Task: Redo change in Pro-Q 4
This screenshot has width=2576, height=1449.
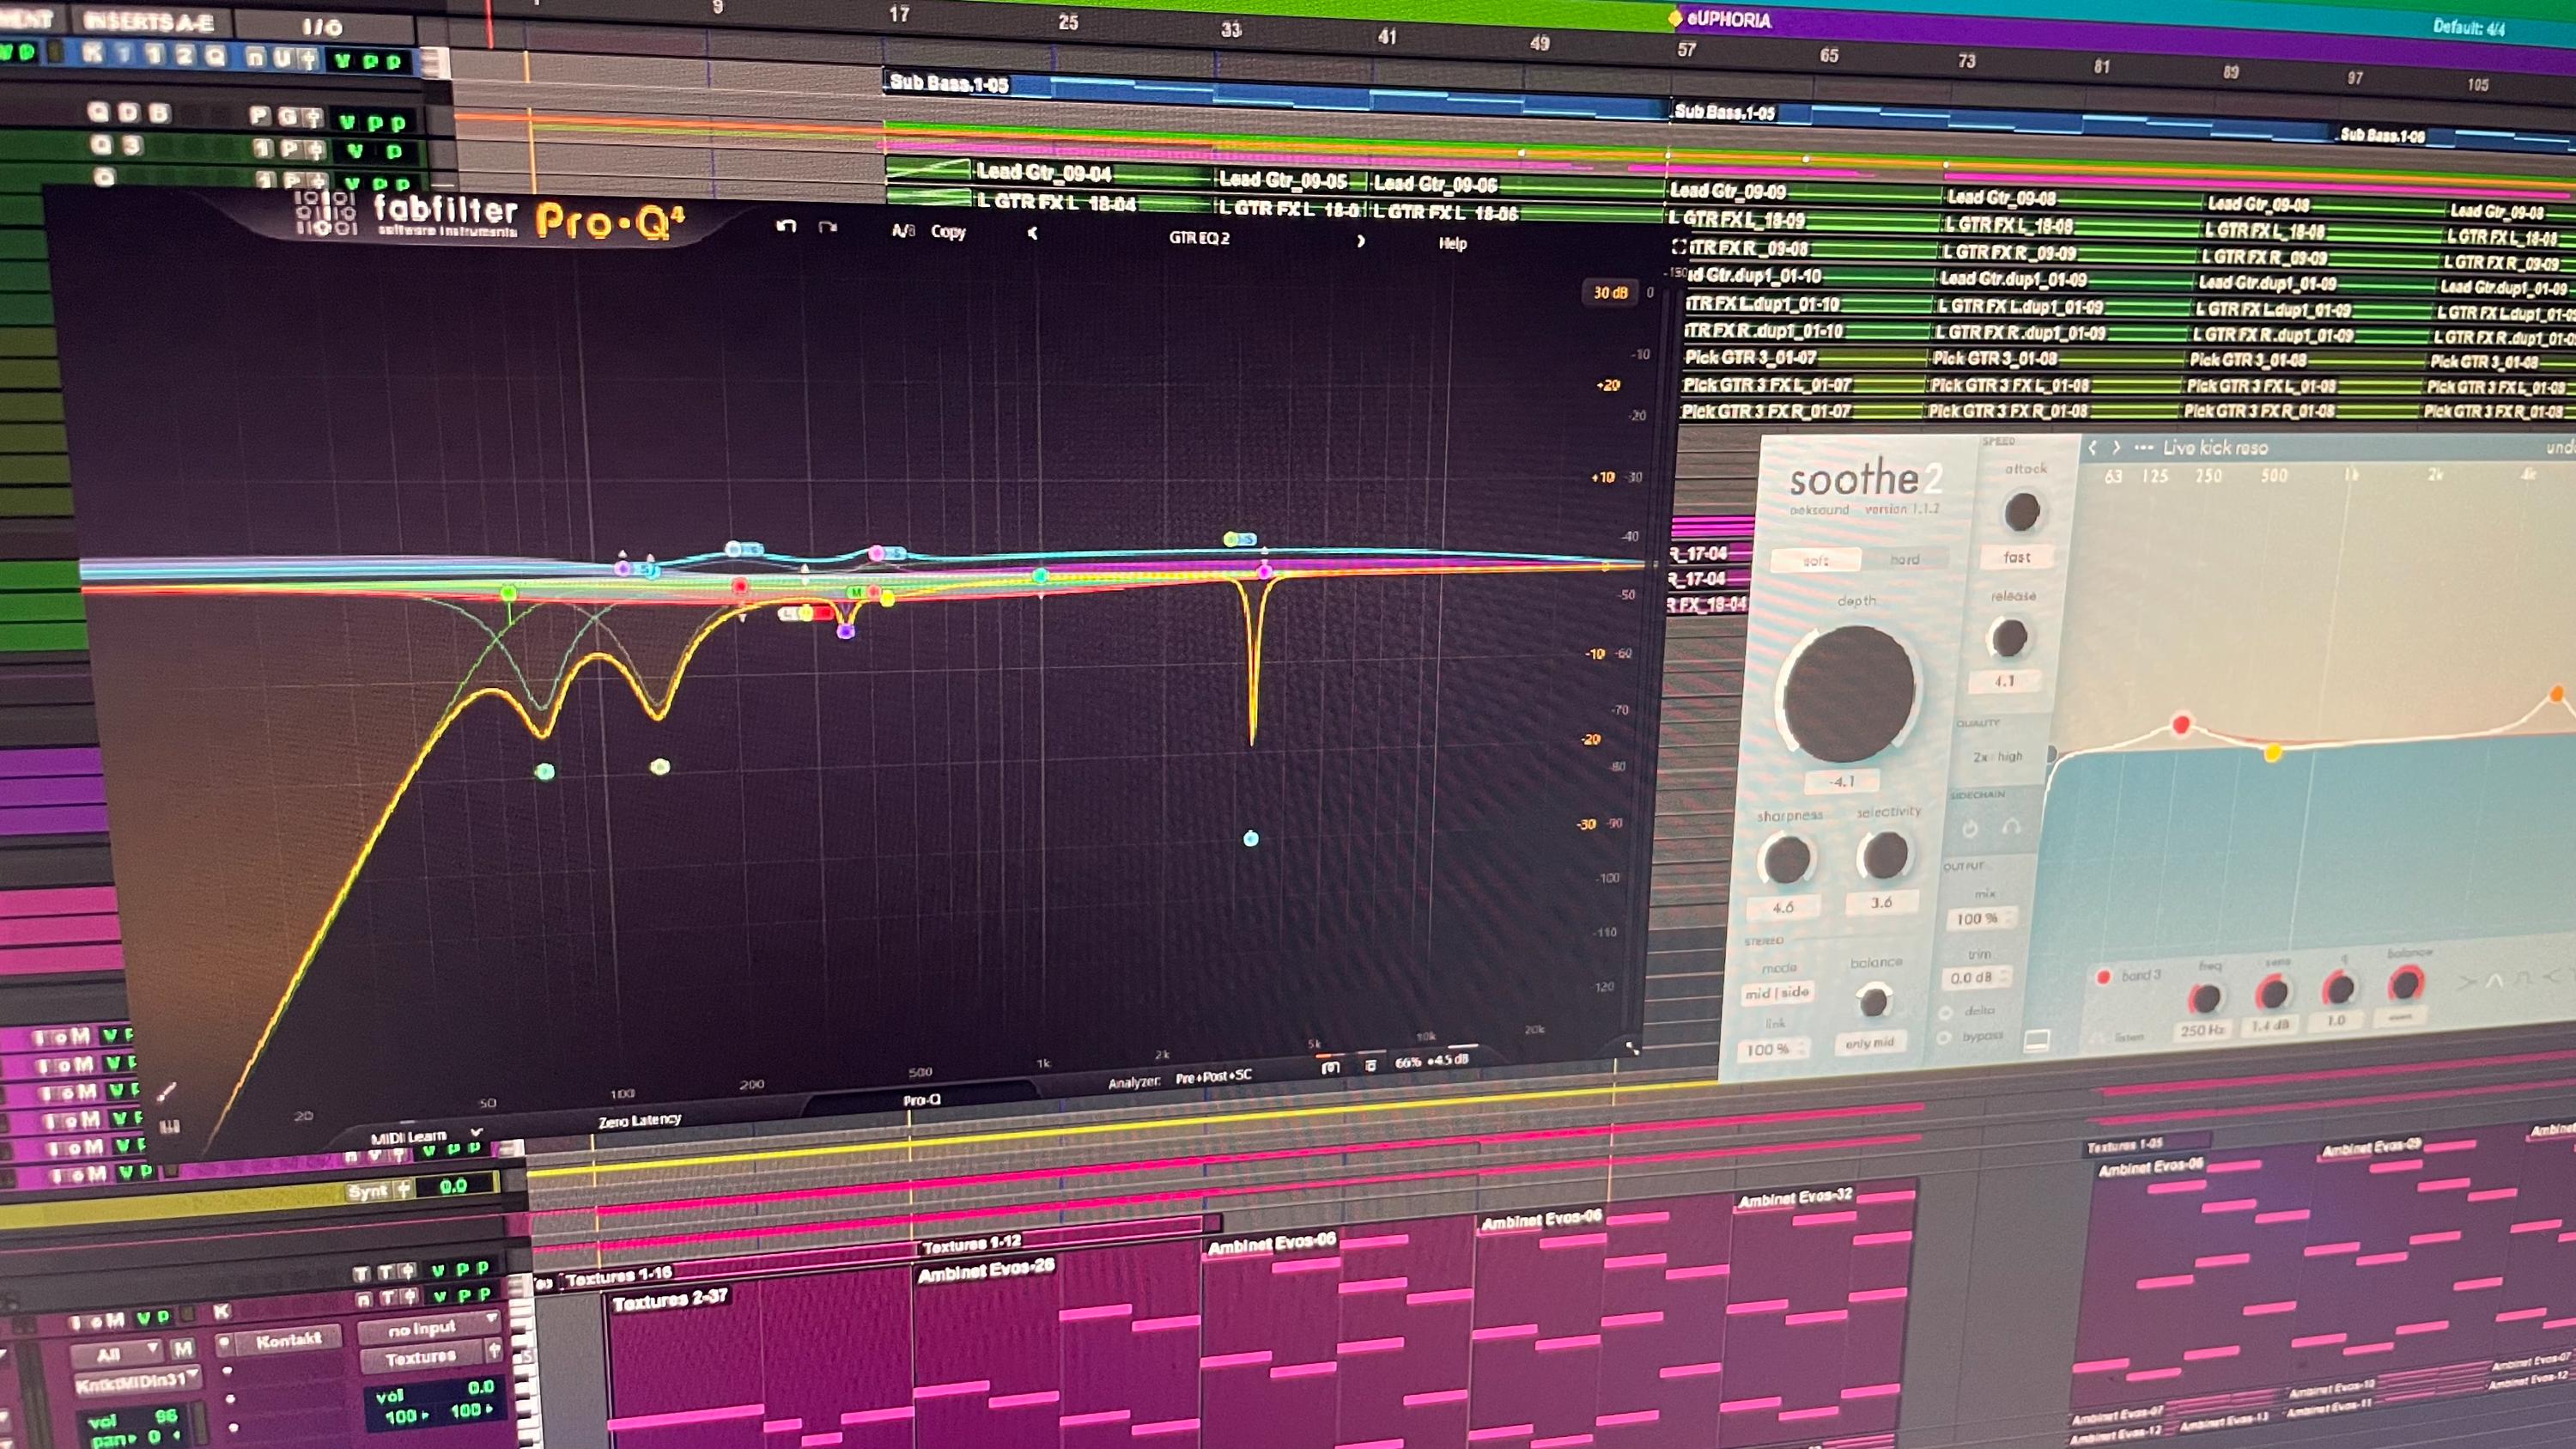Action: coord(828,228)
